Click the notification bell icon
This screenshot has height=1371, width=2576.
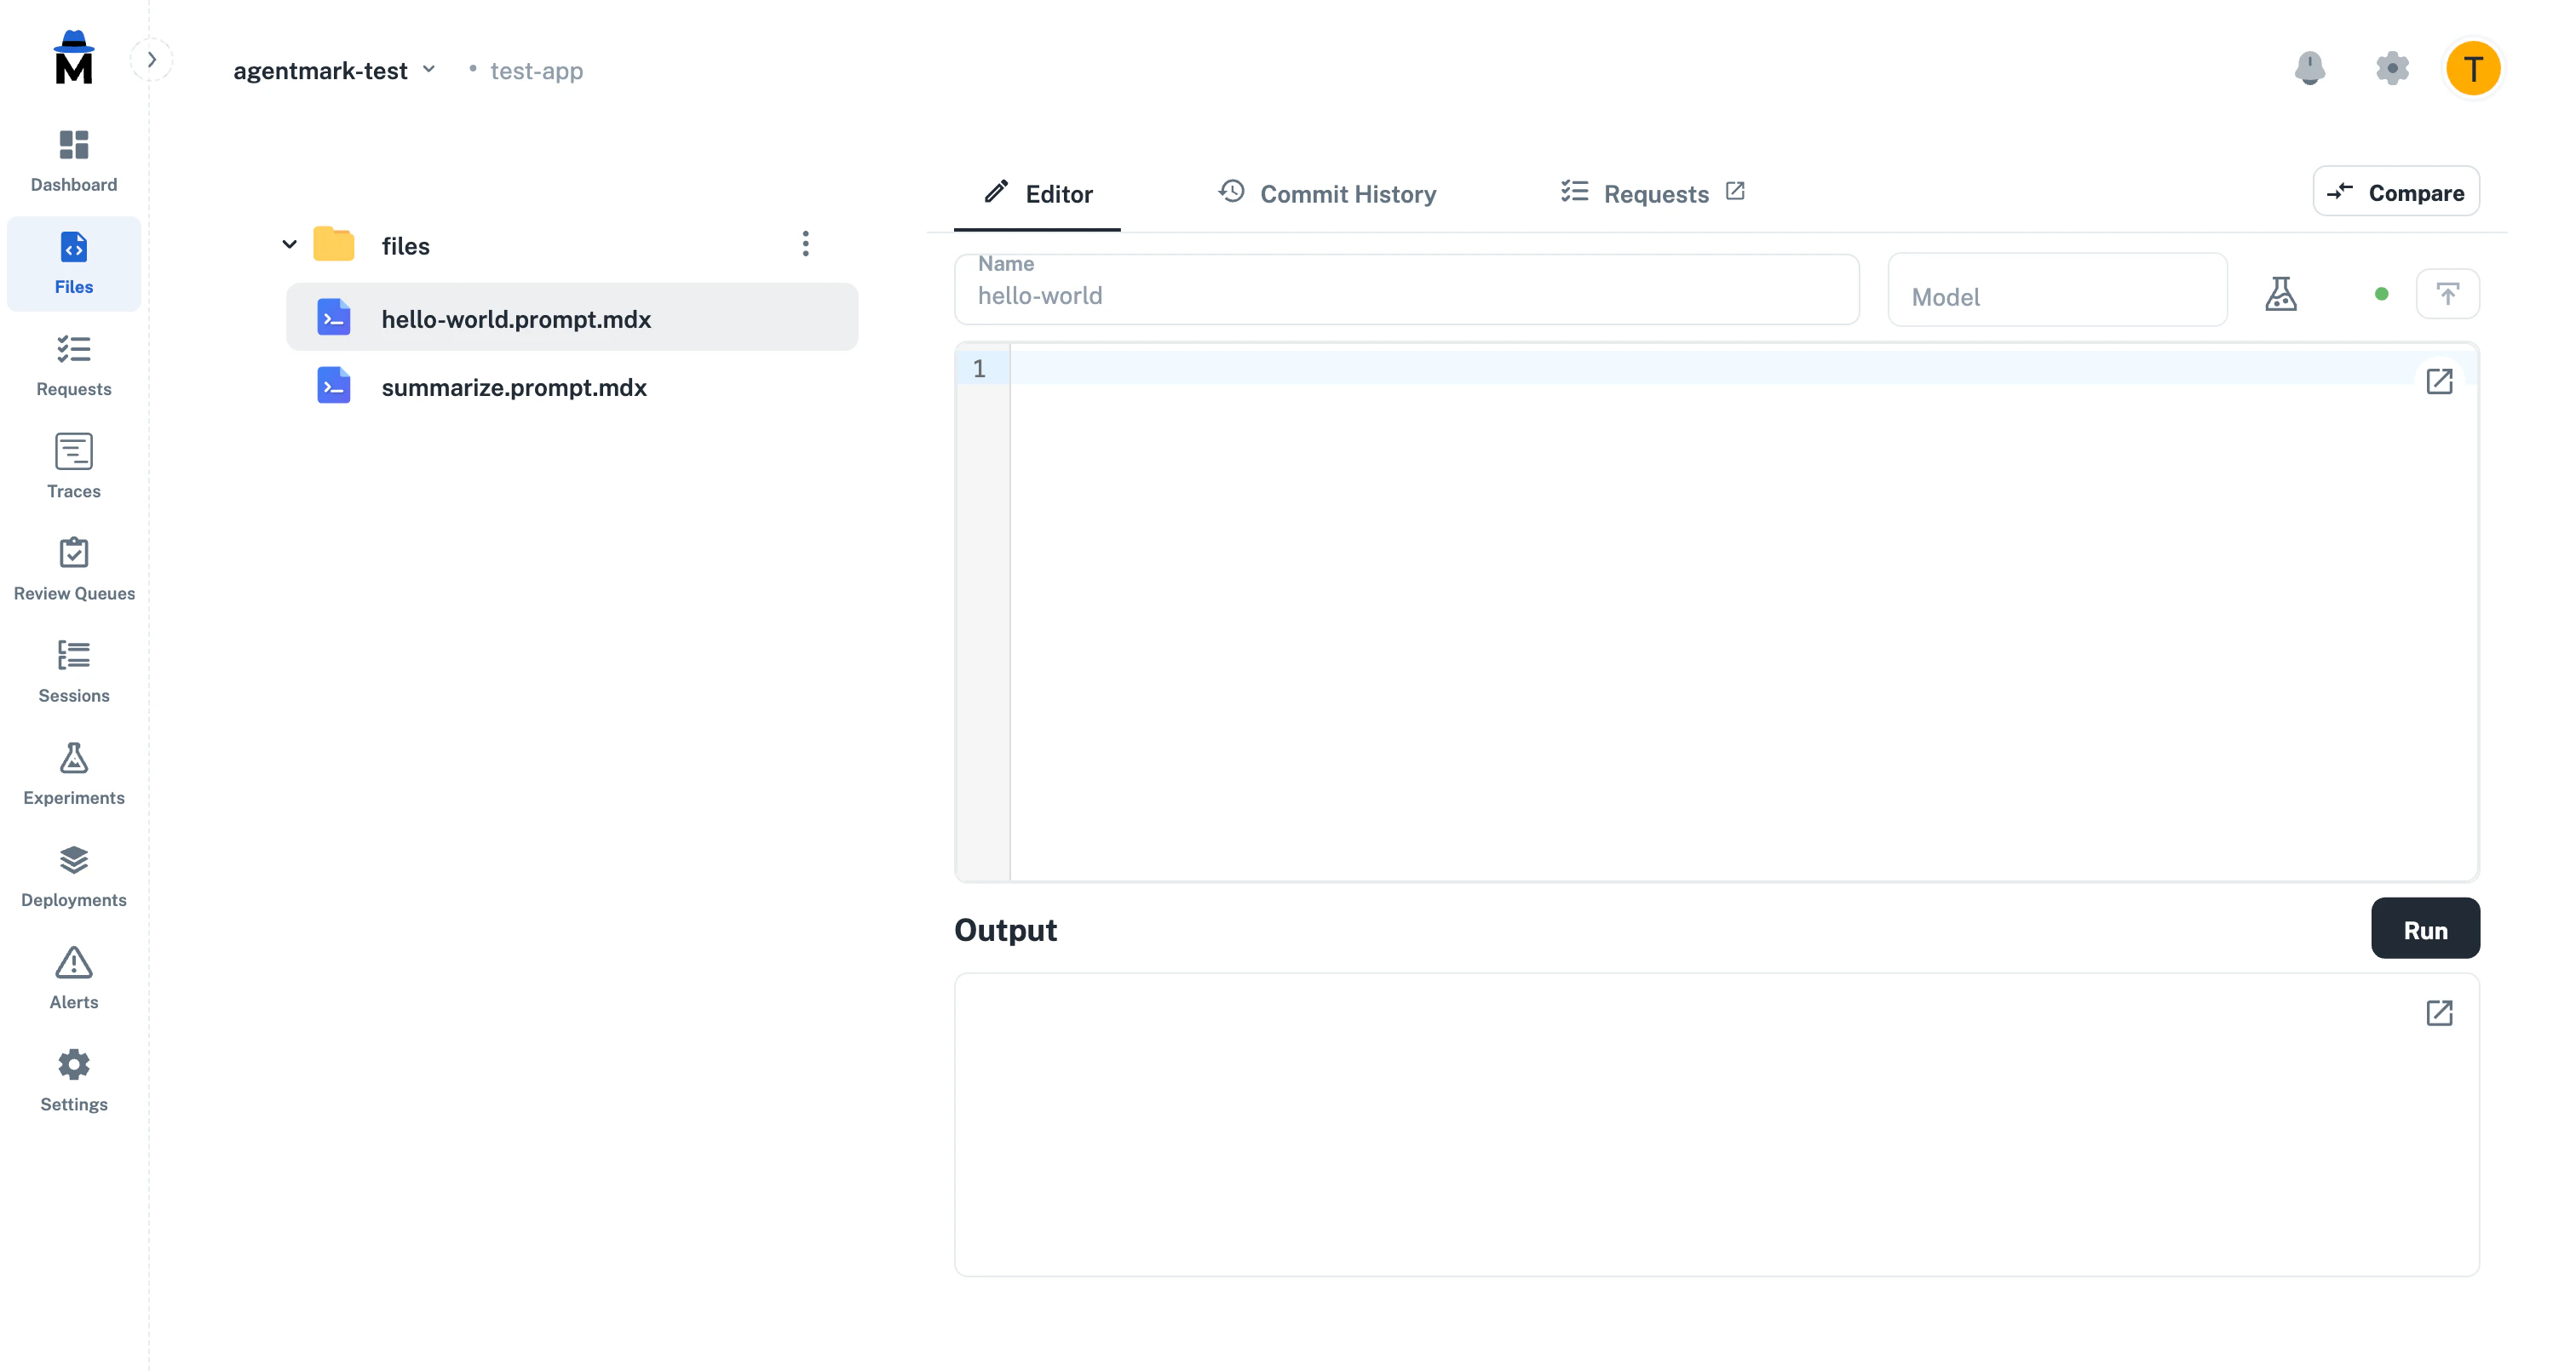pyautogui.click(x=2310, y=68)
